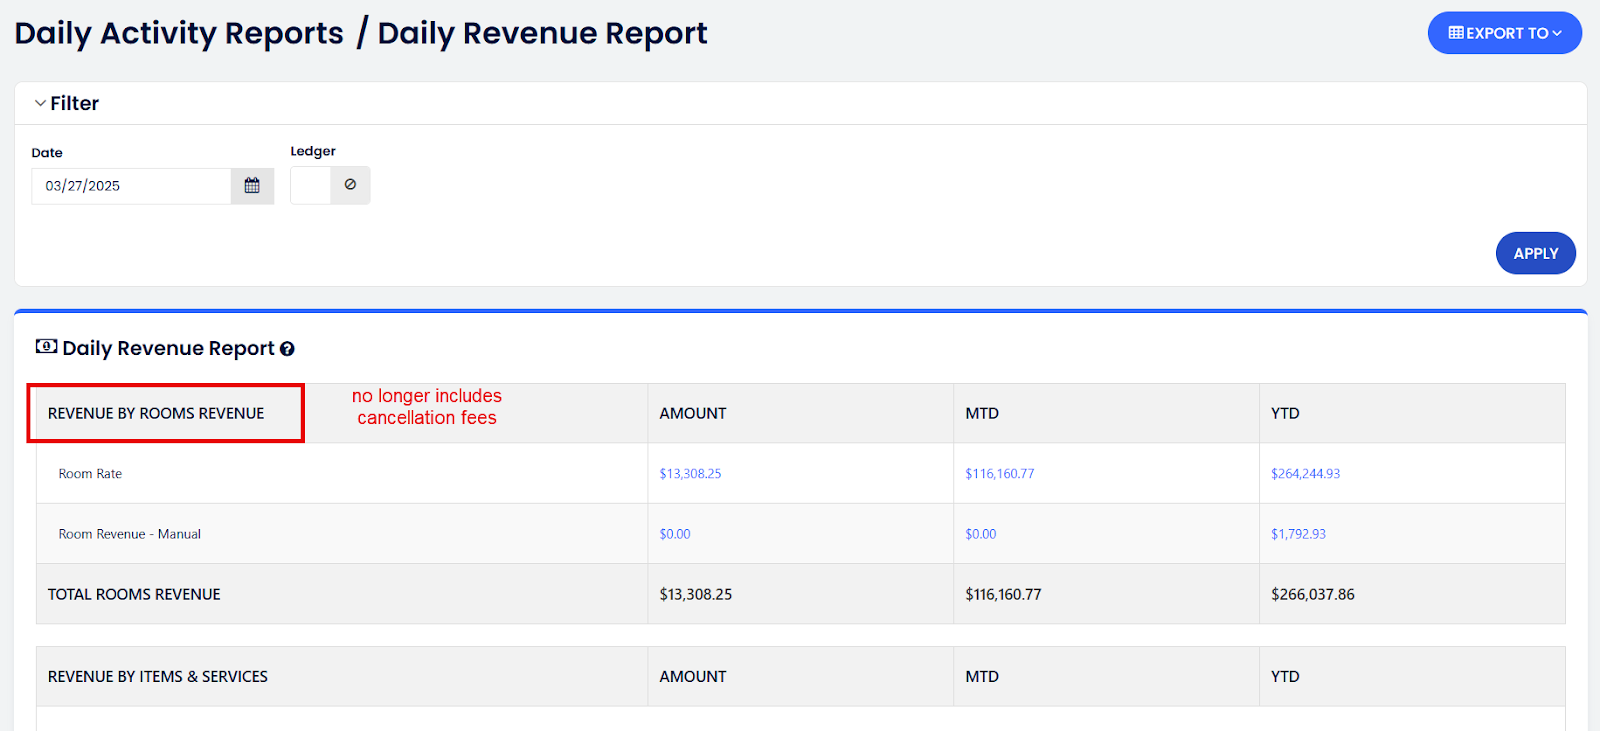Viewport: 1600px width, 731px height.
Task: Open Room Rate MTD $116,160.77 link
Action: click(x=999, y=474)
